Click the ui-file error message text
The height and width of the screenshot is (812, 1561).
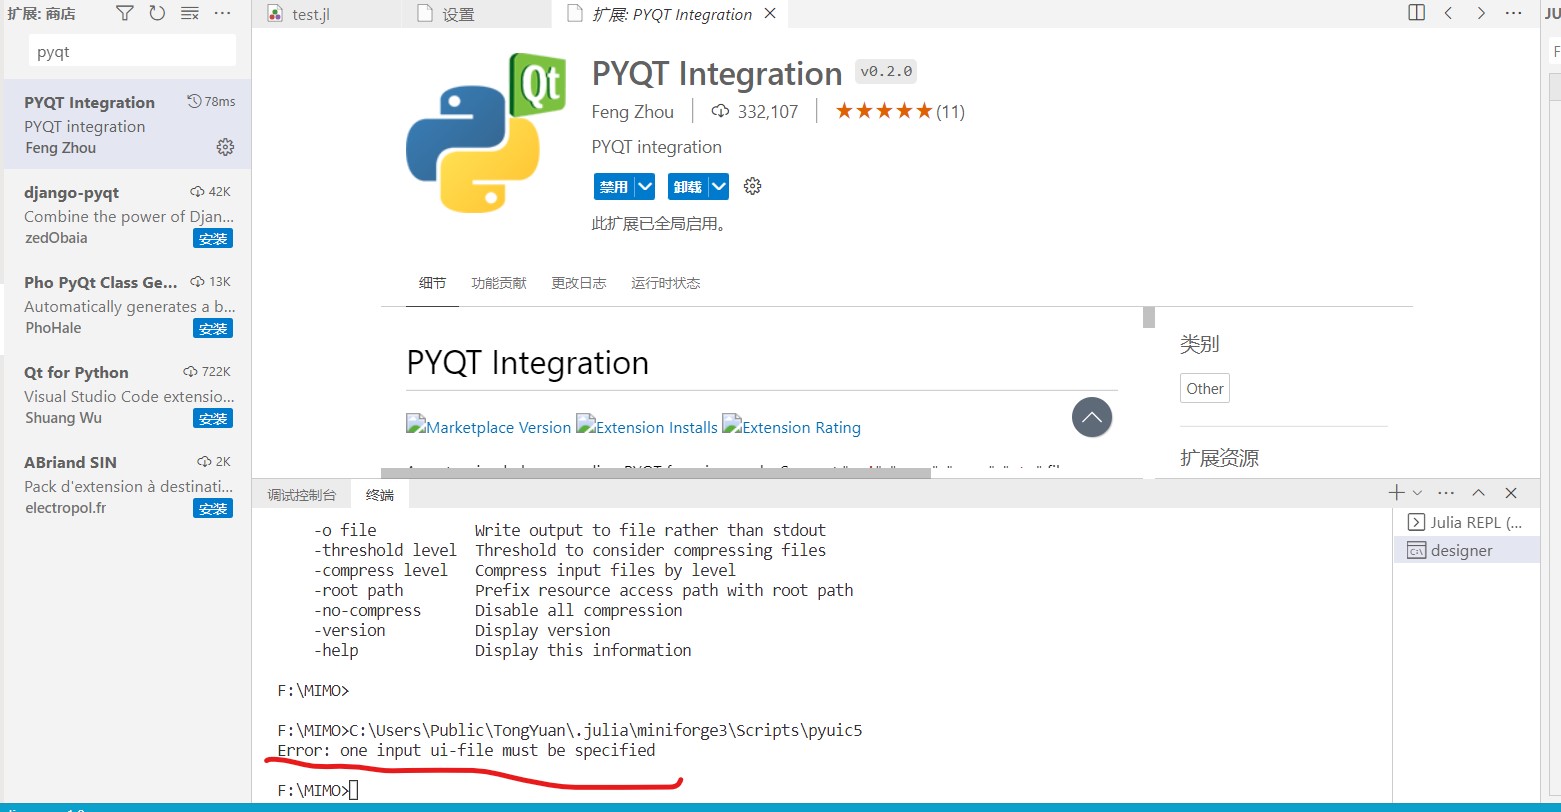466,750
